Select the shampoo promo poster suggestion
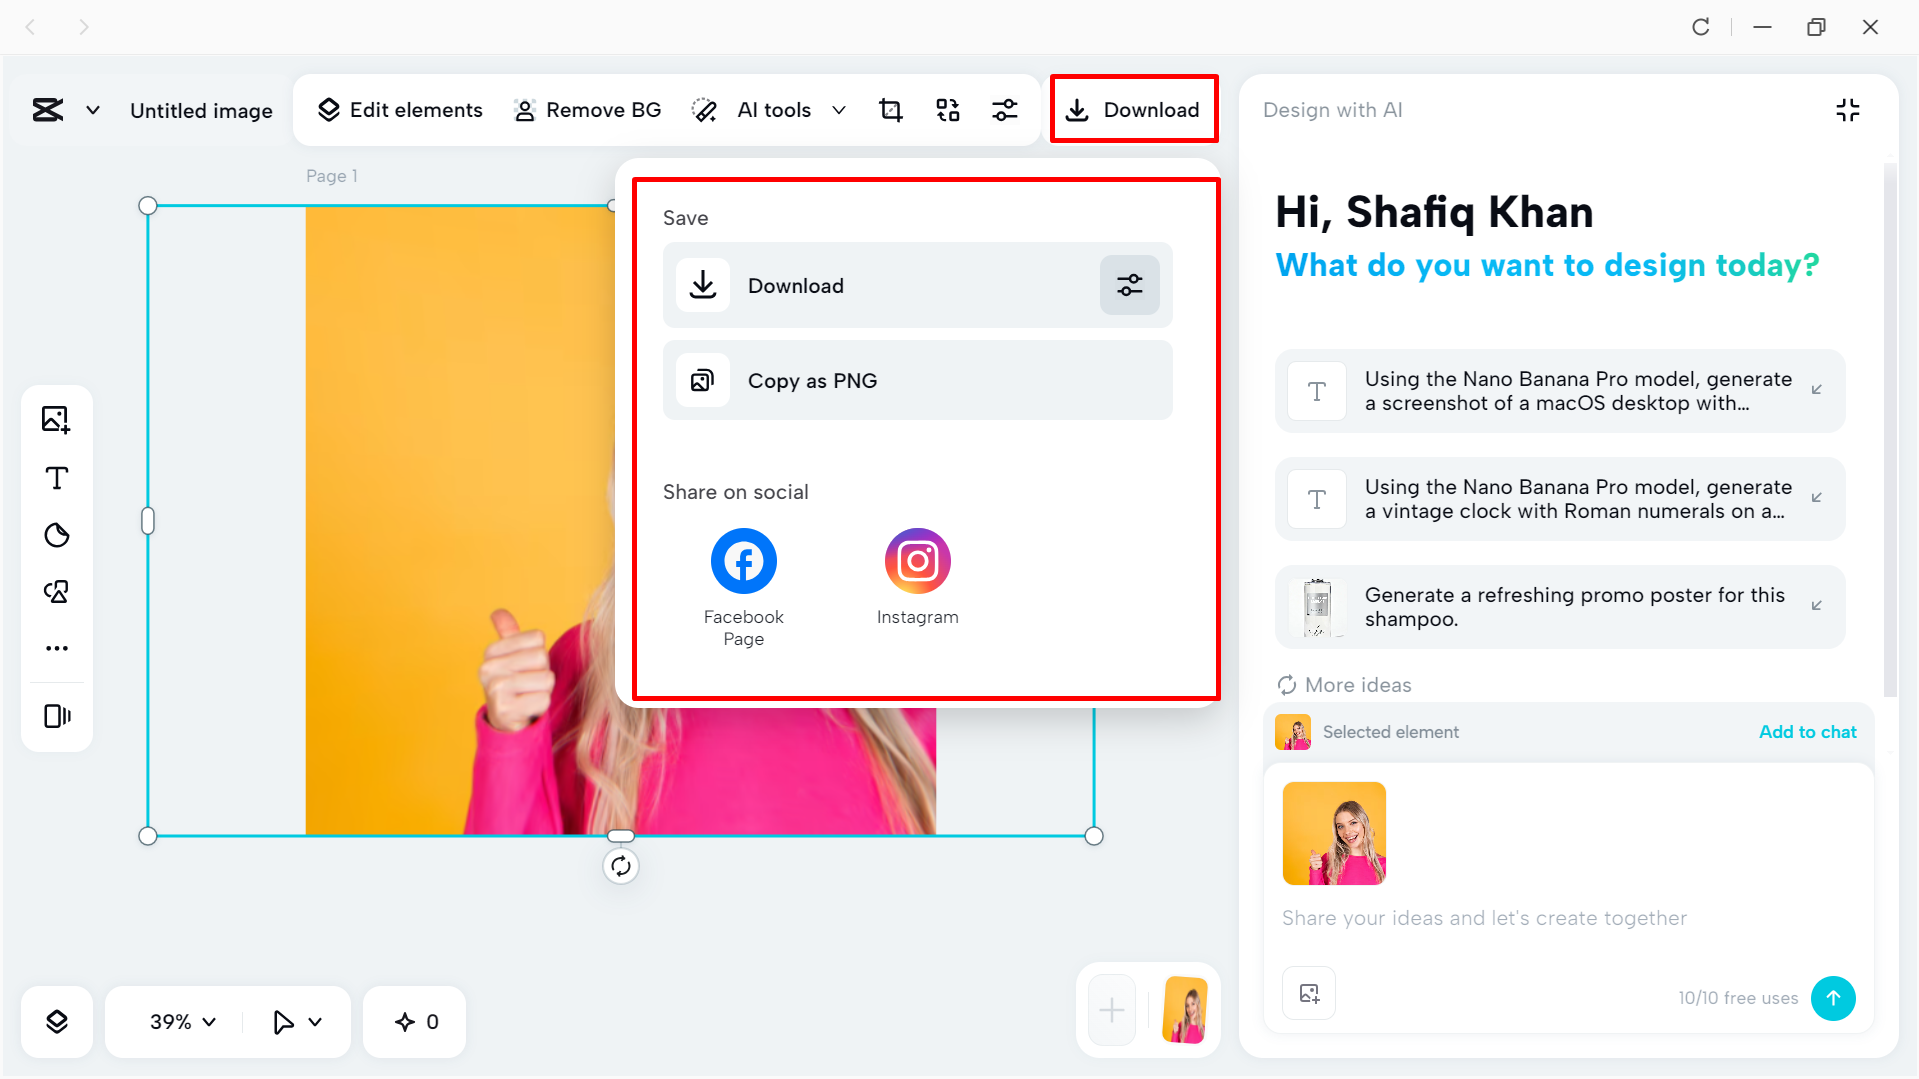Image resolution: width=1919 pixels, height=1079 pixels. [1560, 607]
